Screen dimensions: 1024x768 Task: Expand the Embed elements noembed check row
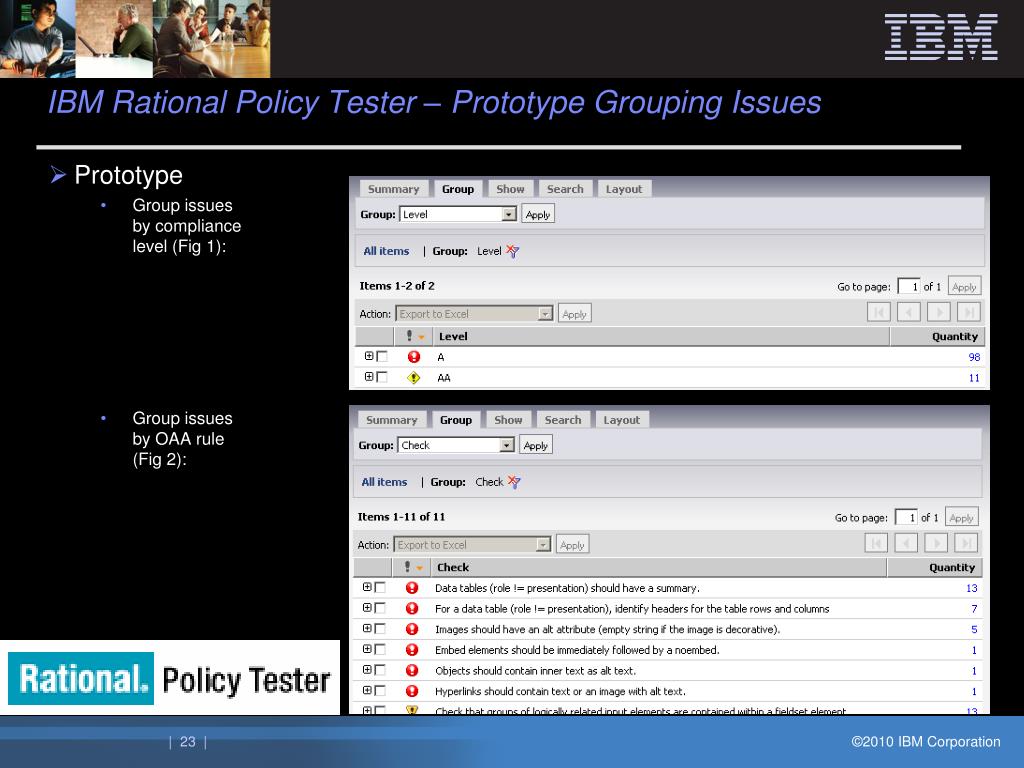point(367,649)
